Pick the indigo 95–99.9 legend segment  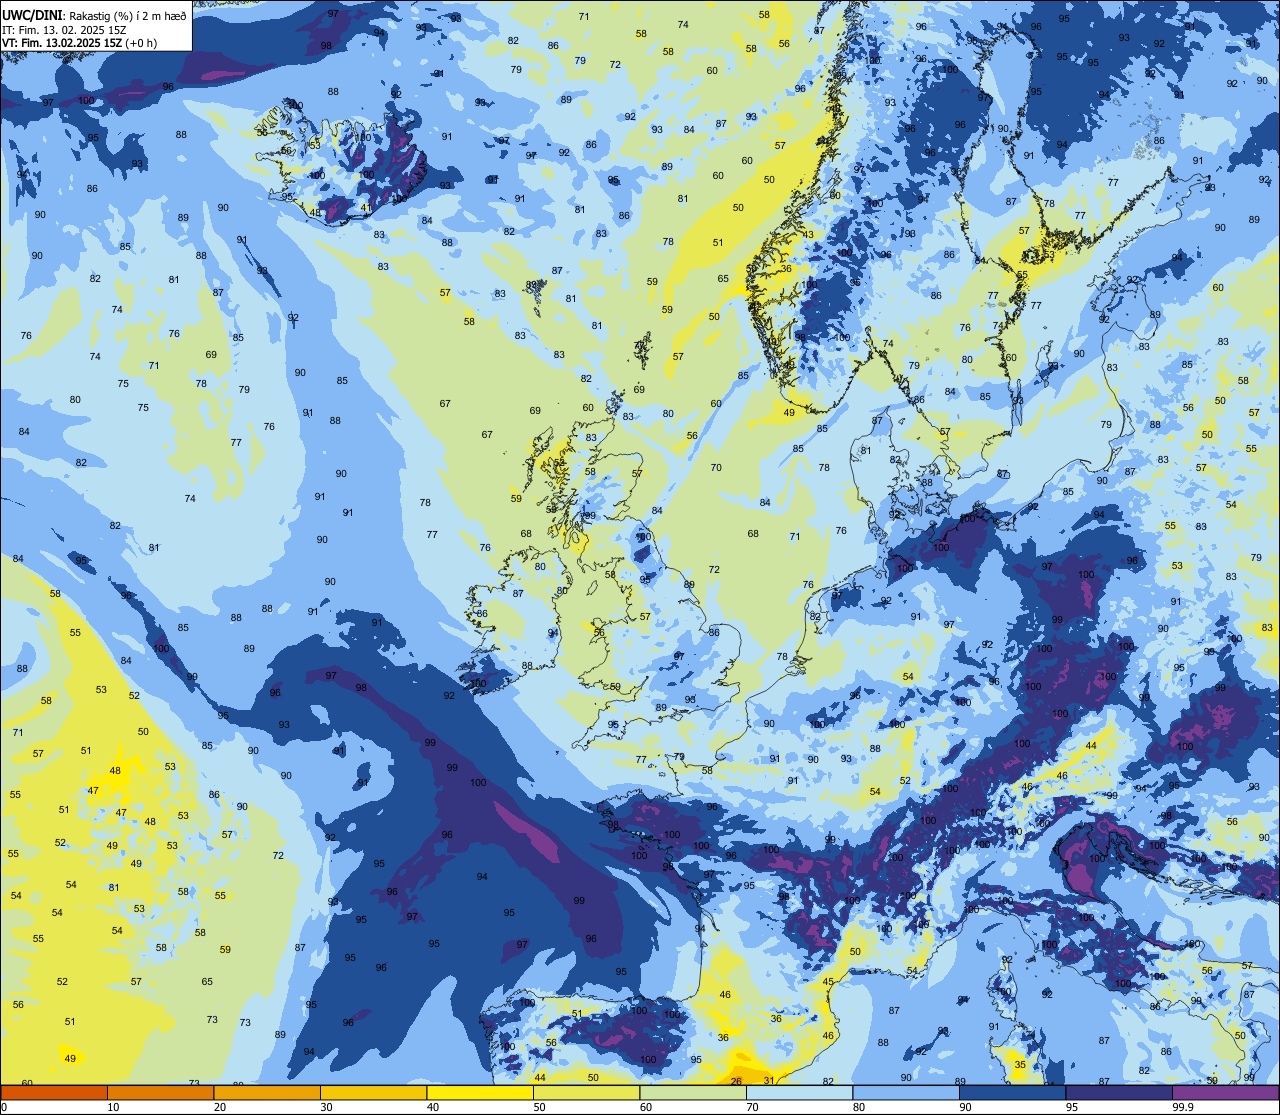coord(1119,1092)
